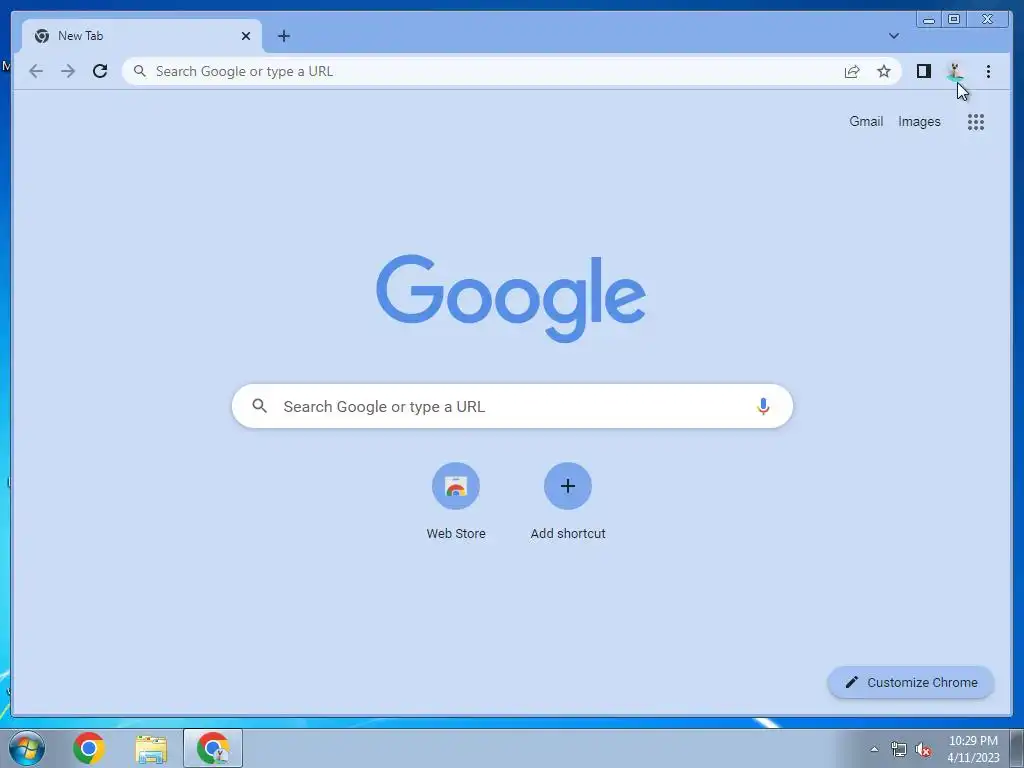Viewport: 1024px width, 768px height.
Task: Minimize the Chrome window
Action: pos(929,20)
